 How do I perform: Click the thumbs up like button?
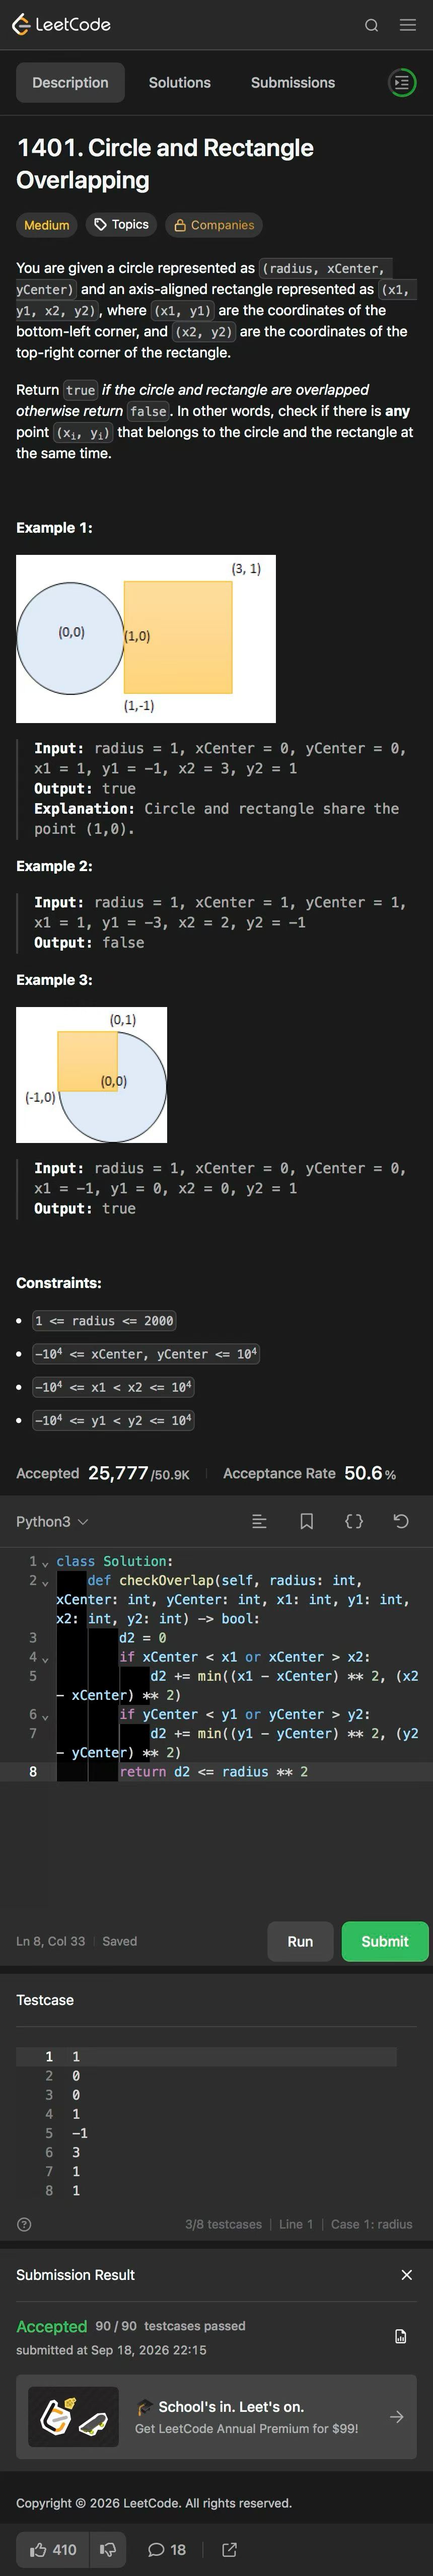pos(53,2549)
